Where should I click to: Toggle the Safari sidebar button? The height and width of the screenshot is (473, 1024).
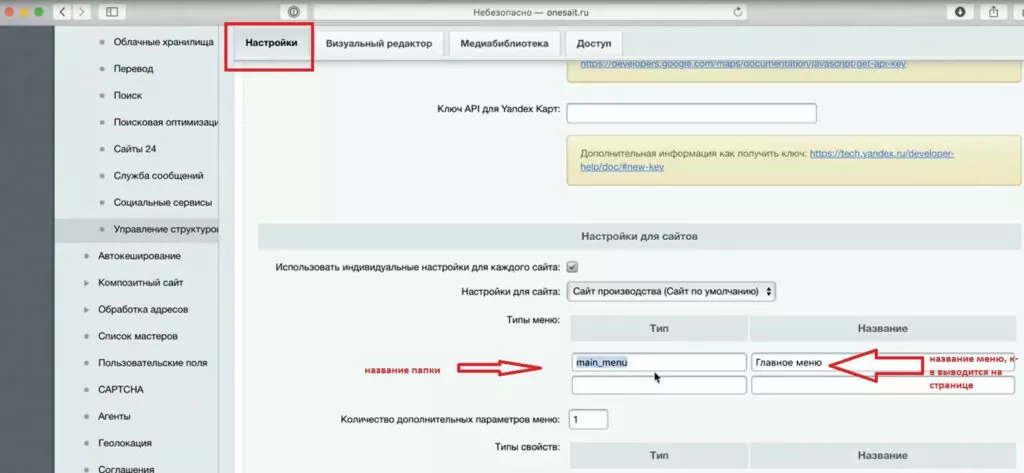[112, 11]
